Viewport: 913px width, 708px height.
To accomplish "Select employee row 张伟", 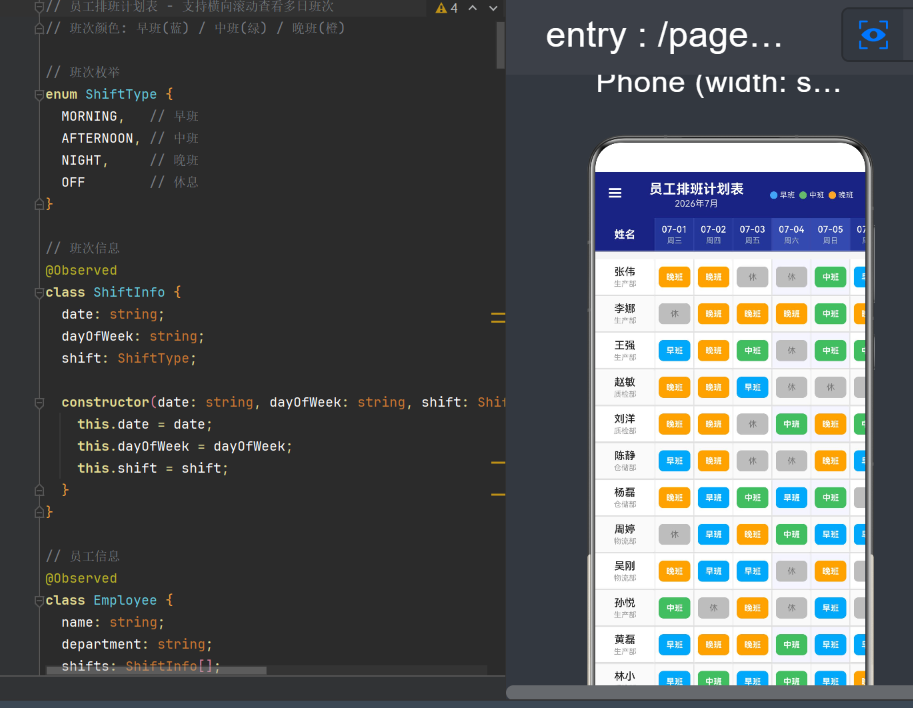I will pyautogui.click(x=730, y=277).
